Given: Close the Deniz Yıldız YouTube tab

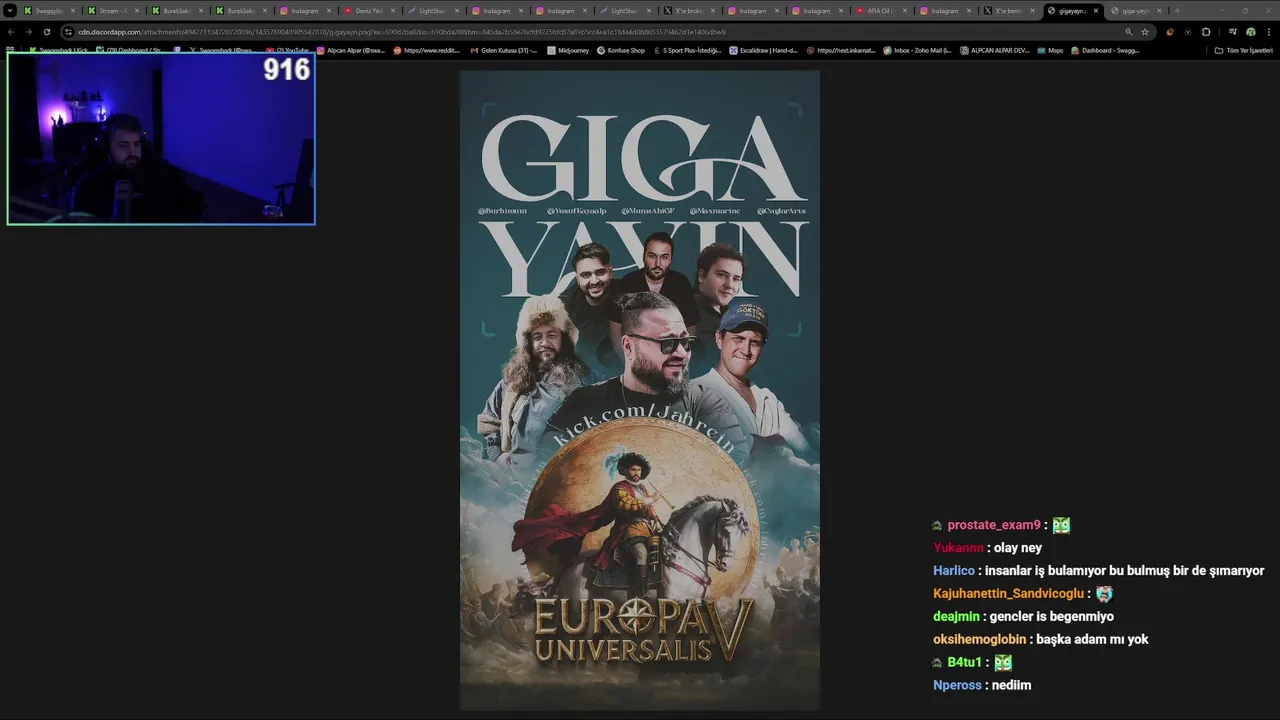Looking at the screenshot, I should point(393,11).
